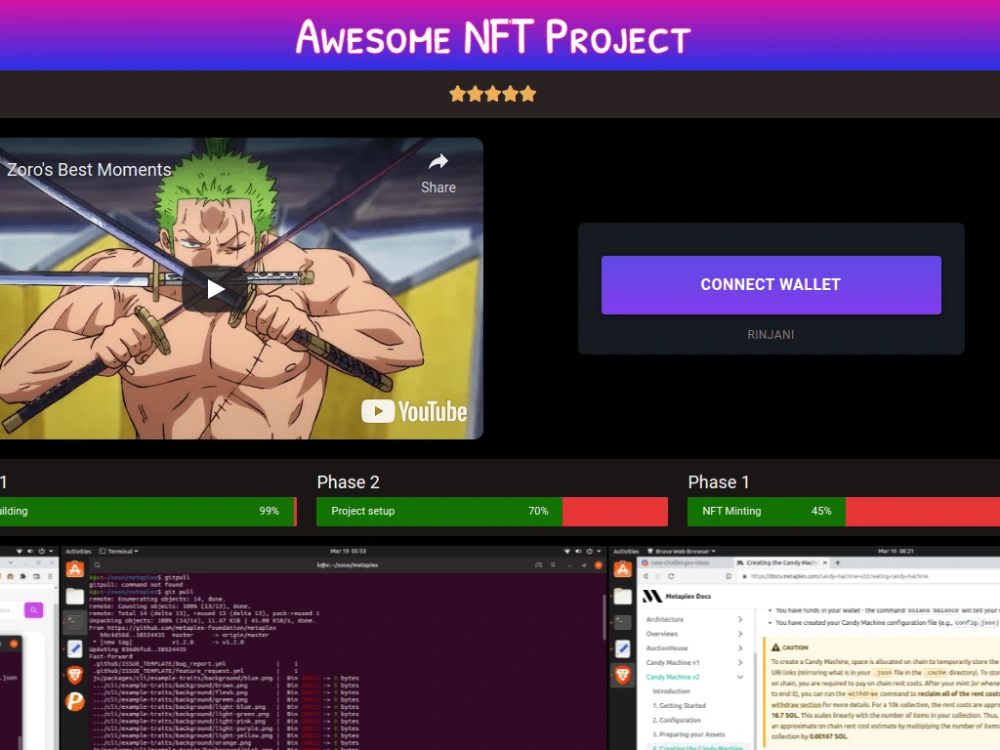Viewport: 1000px width, 750px height.
Task: Click the purple search button in leftmost screenshot
Action: pos(34,610)
